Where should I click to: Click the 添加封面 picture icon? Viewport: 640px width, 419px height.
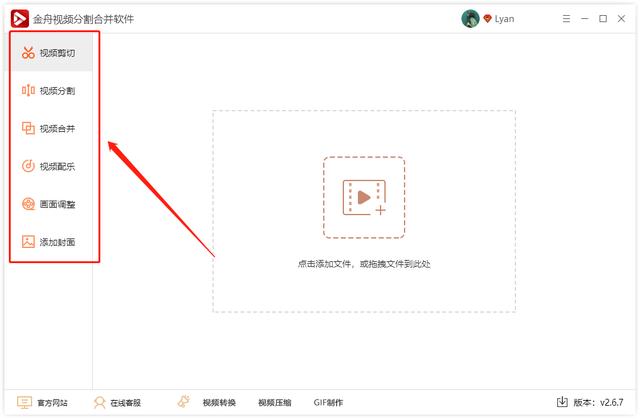click(28, 242)
